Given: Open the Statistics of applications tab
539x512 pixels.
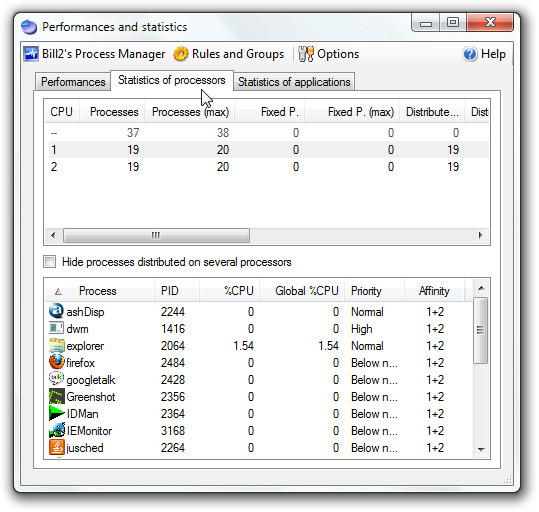Looking at the screenshot, I should point(294,82).
